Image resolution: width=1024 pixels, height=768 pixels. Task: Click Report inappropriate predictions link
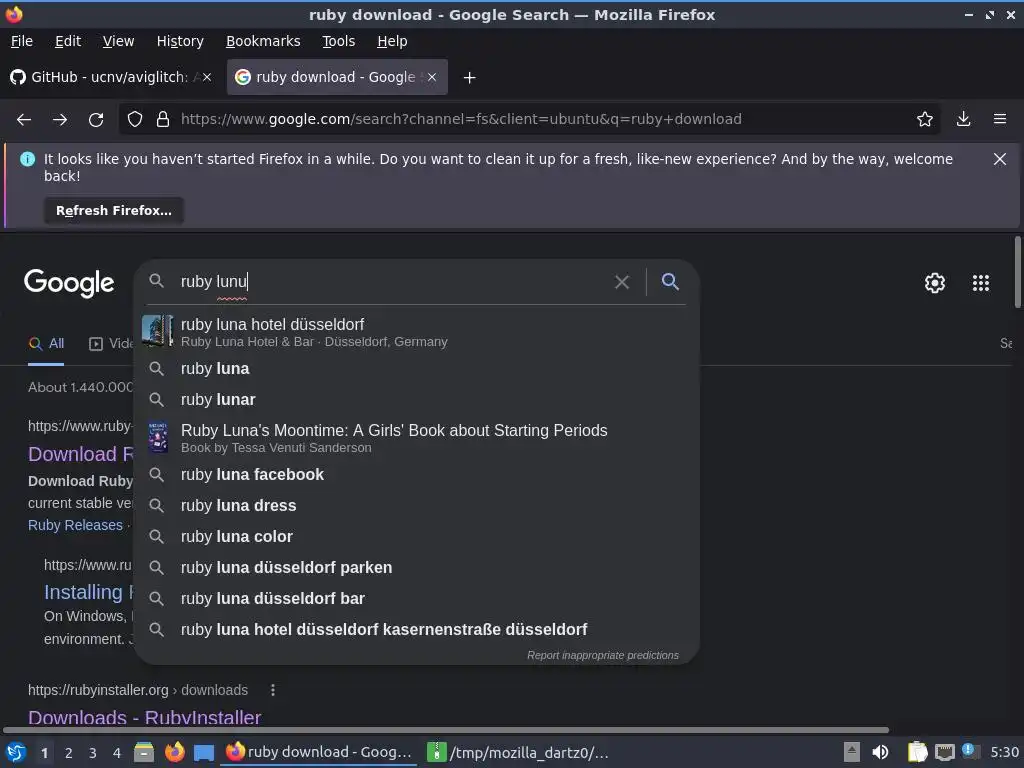pos(603,656)
